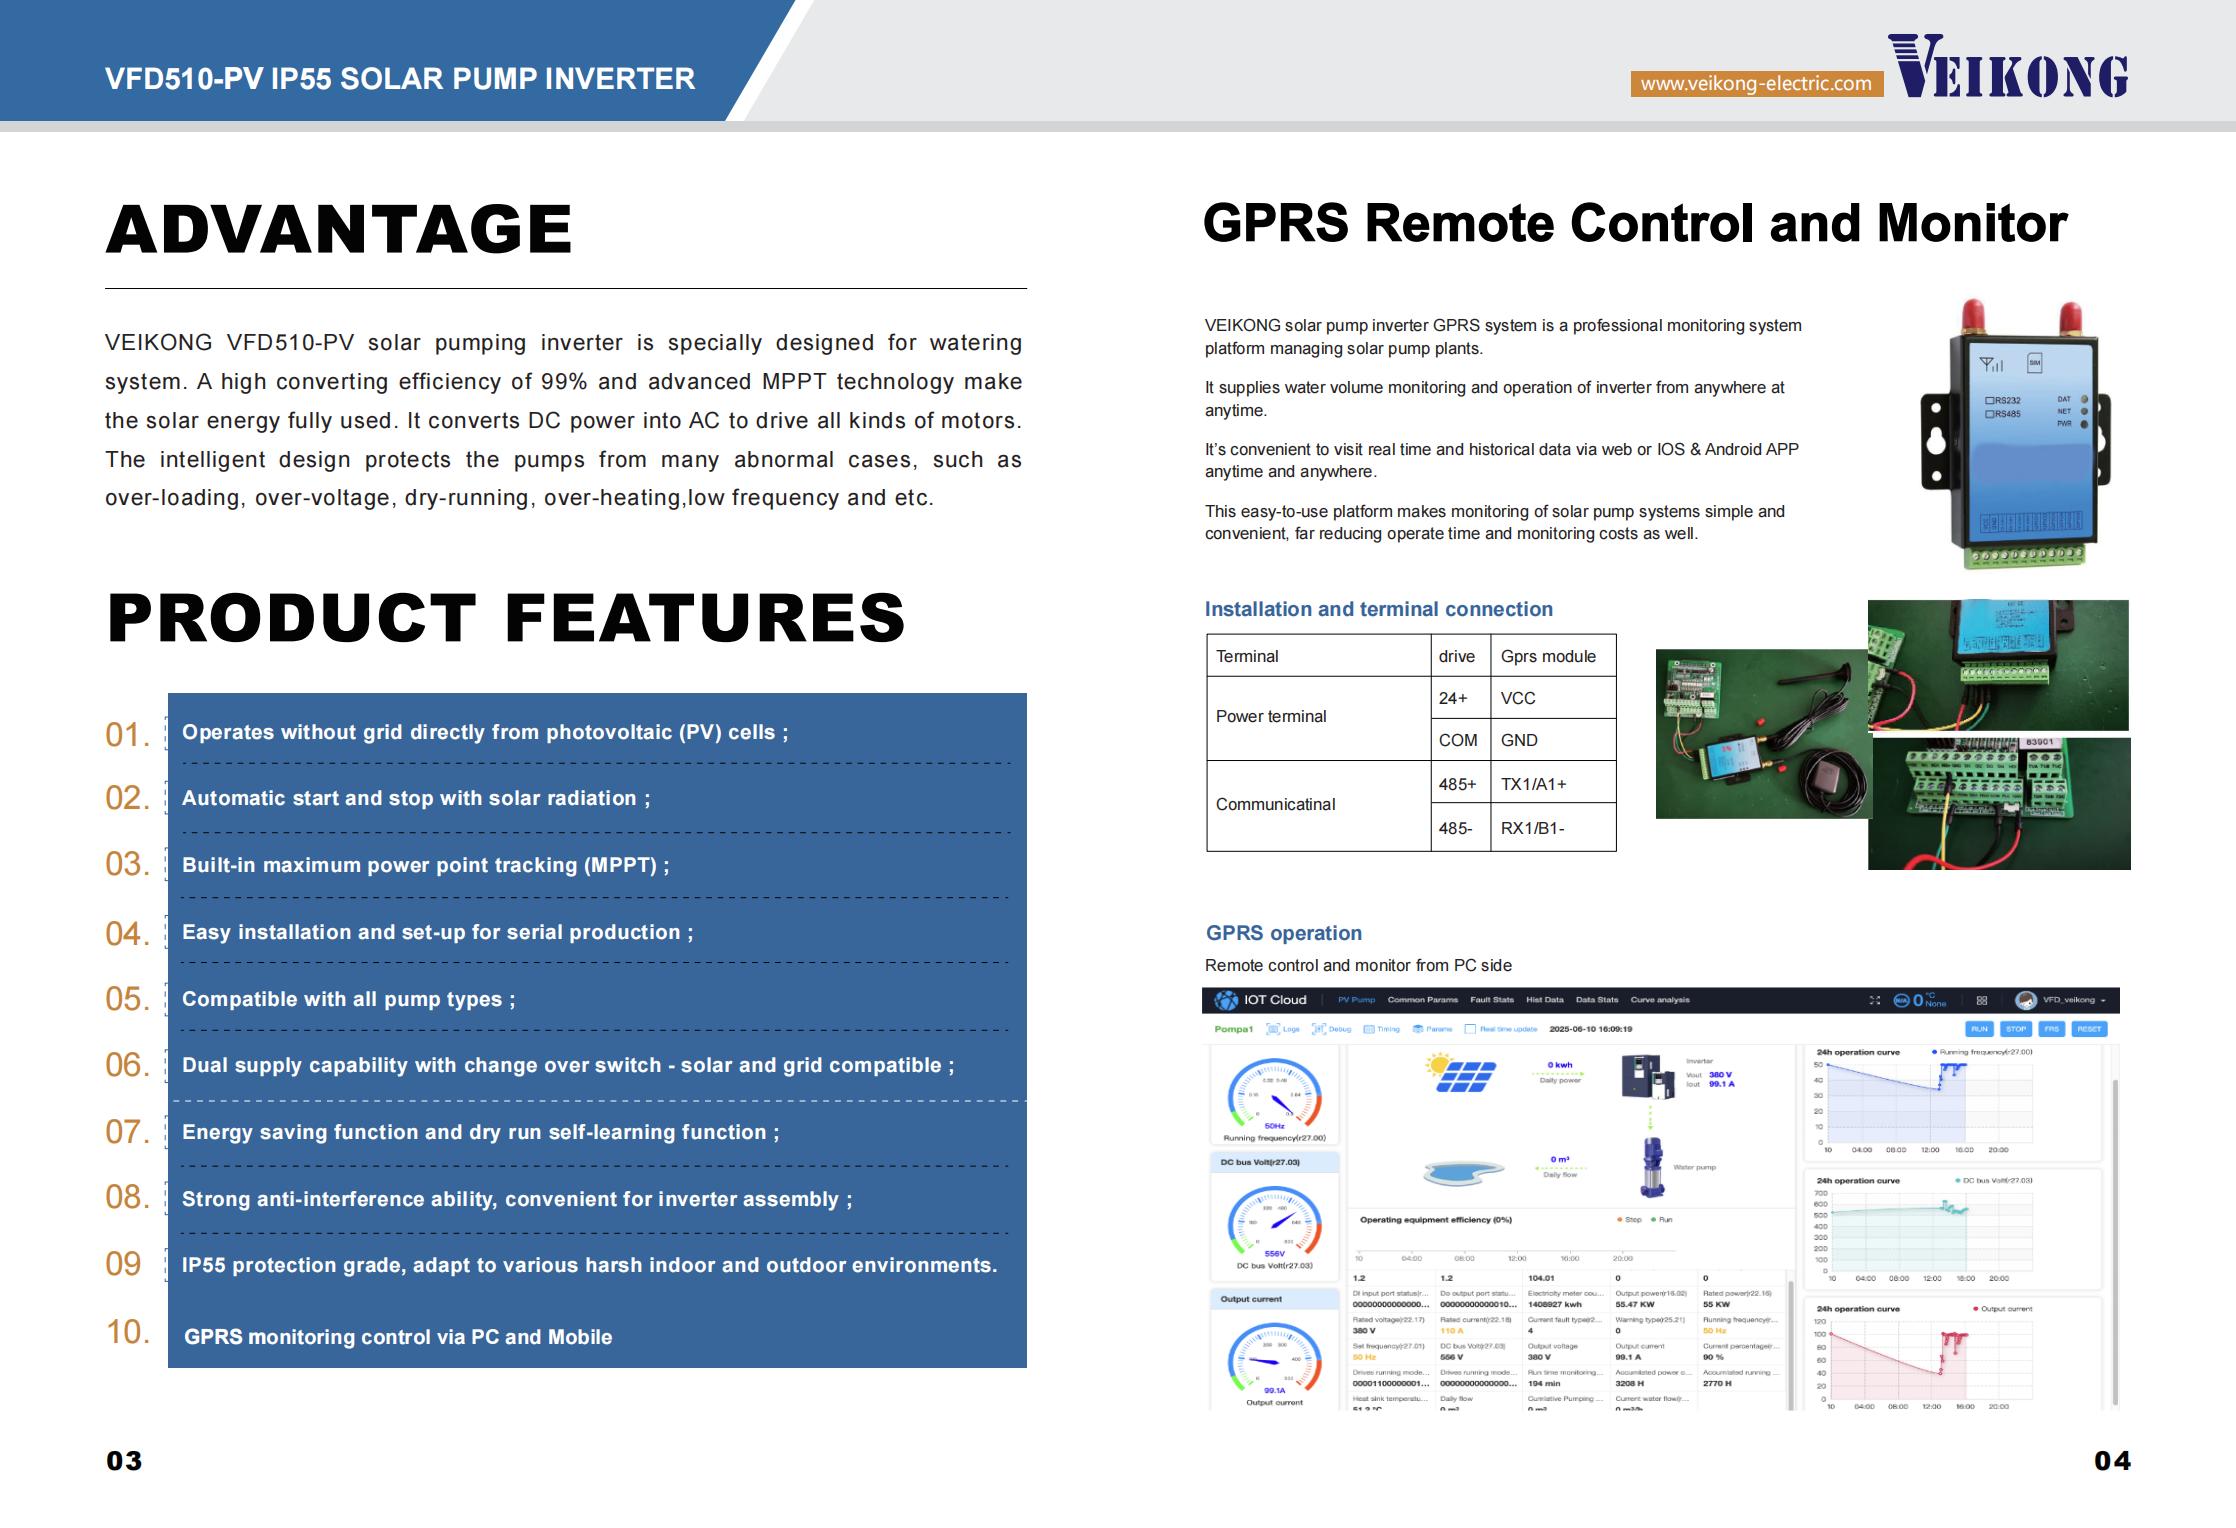Click the dashboard right-side vertical scrollbar
Image resolution: width=2236 pixels, height=1528 pixels.
point(2116,1240)
